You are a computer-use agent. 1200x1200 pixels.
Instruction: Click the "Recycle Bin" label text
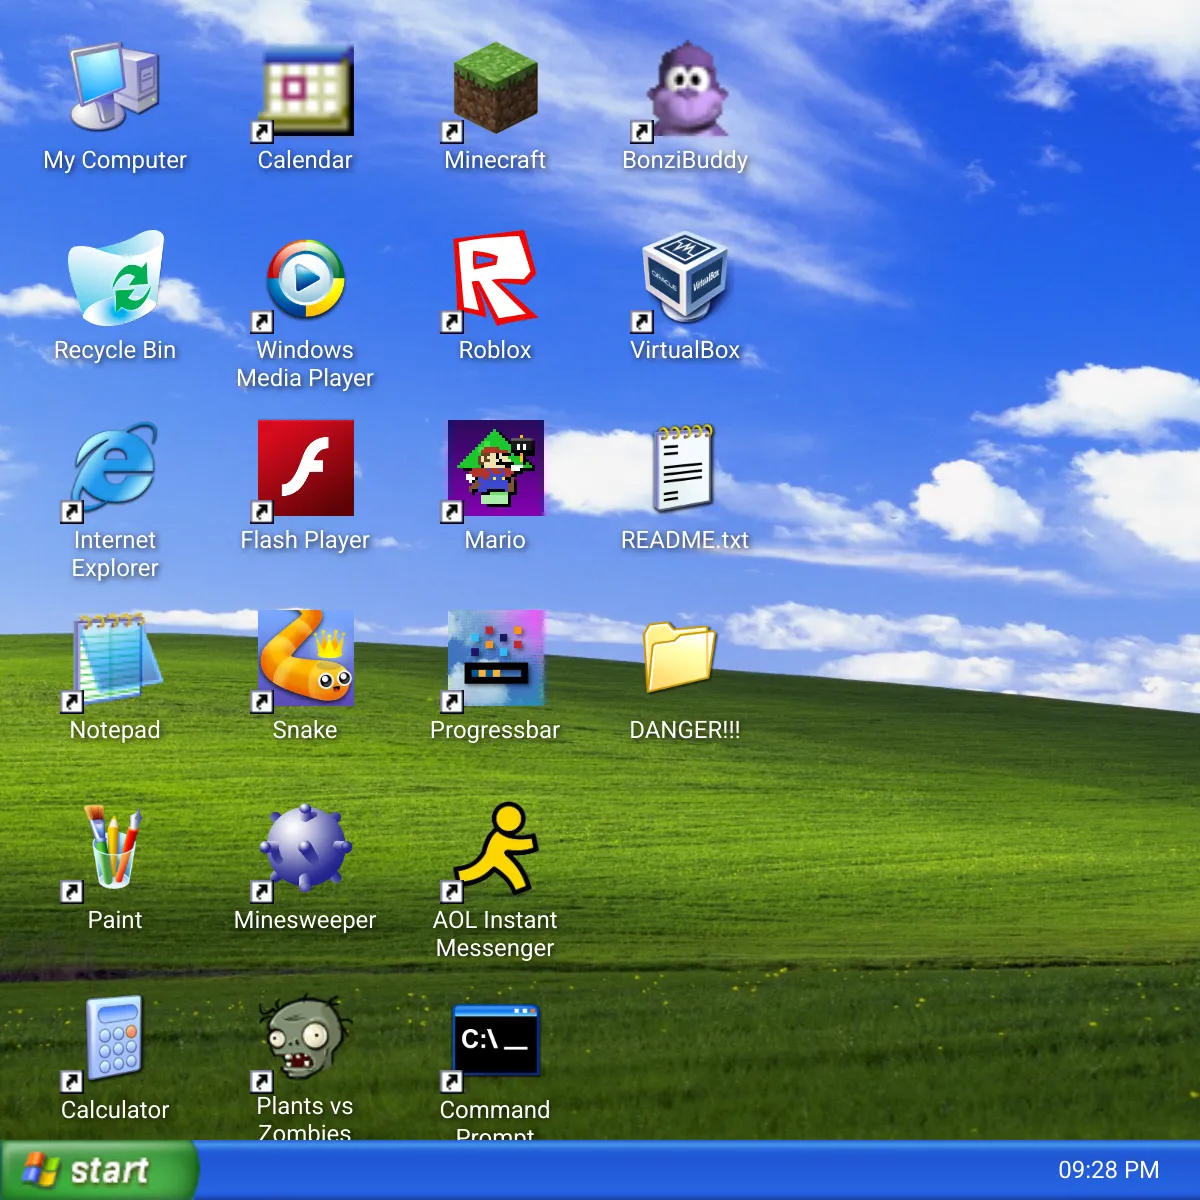[x=115, y=350]
